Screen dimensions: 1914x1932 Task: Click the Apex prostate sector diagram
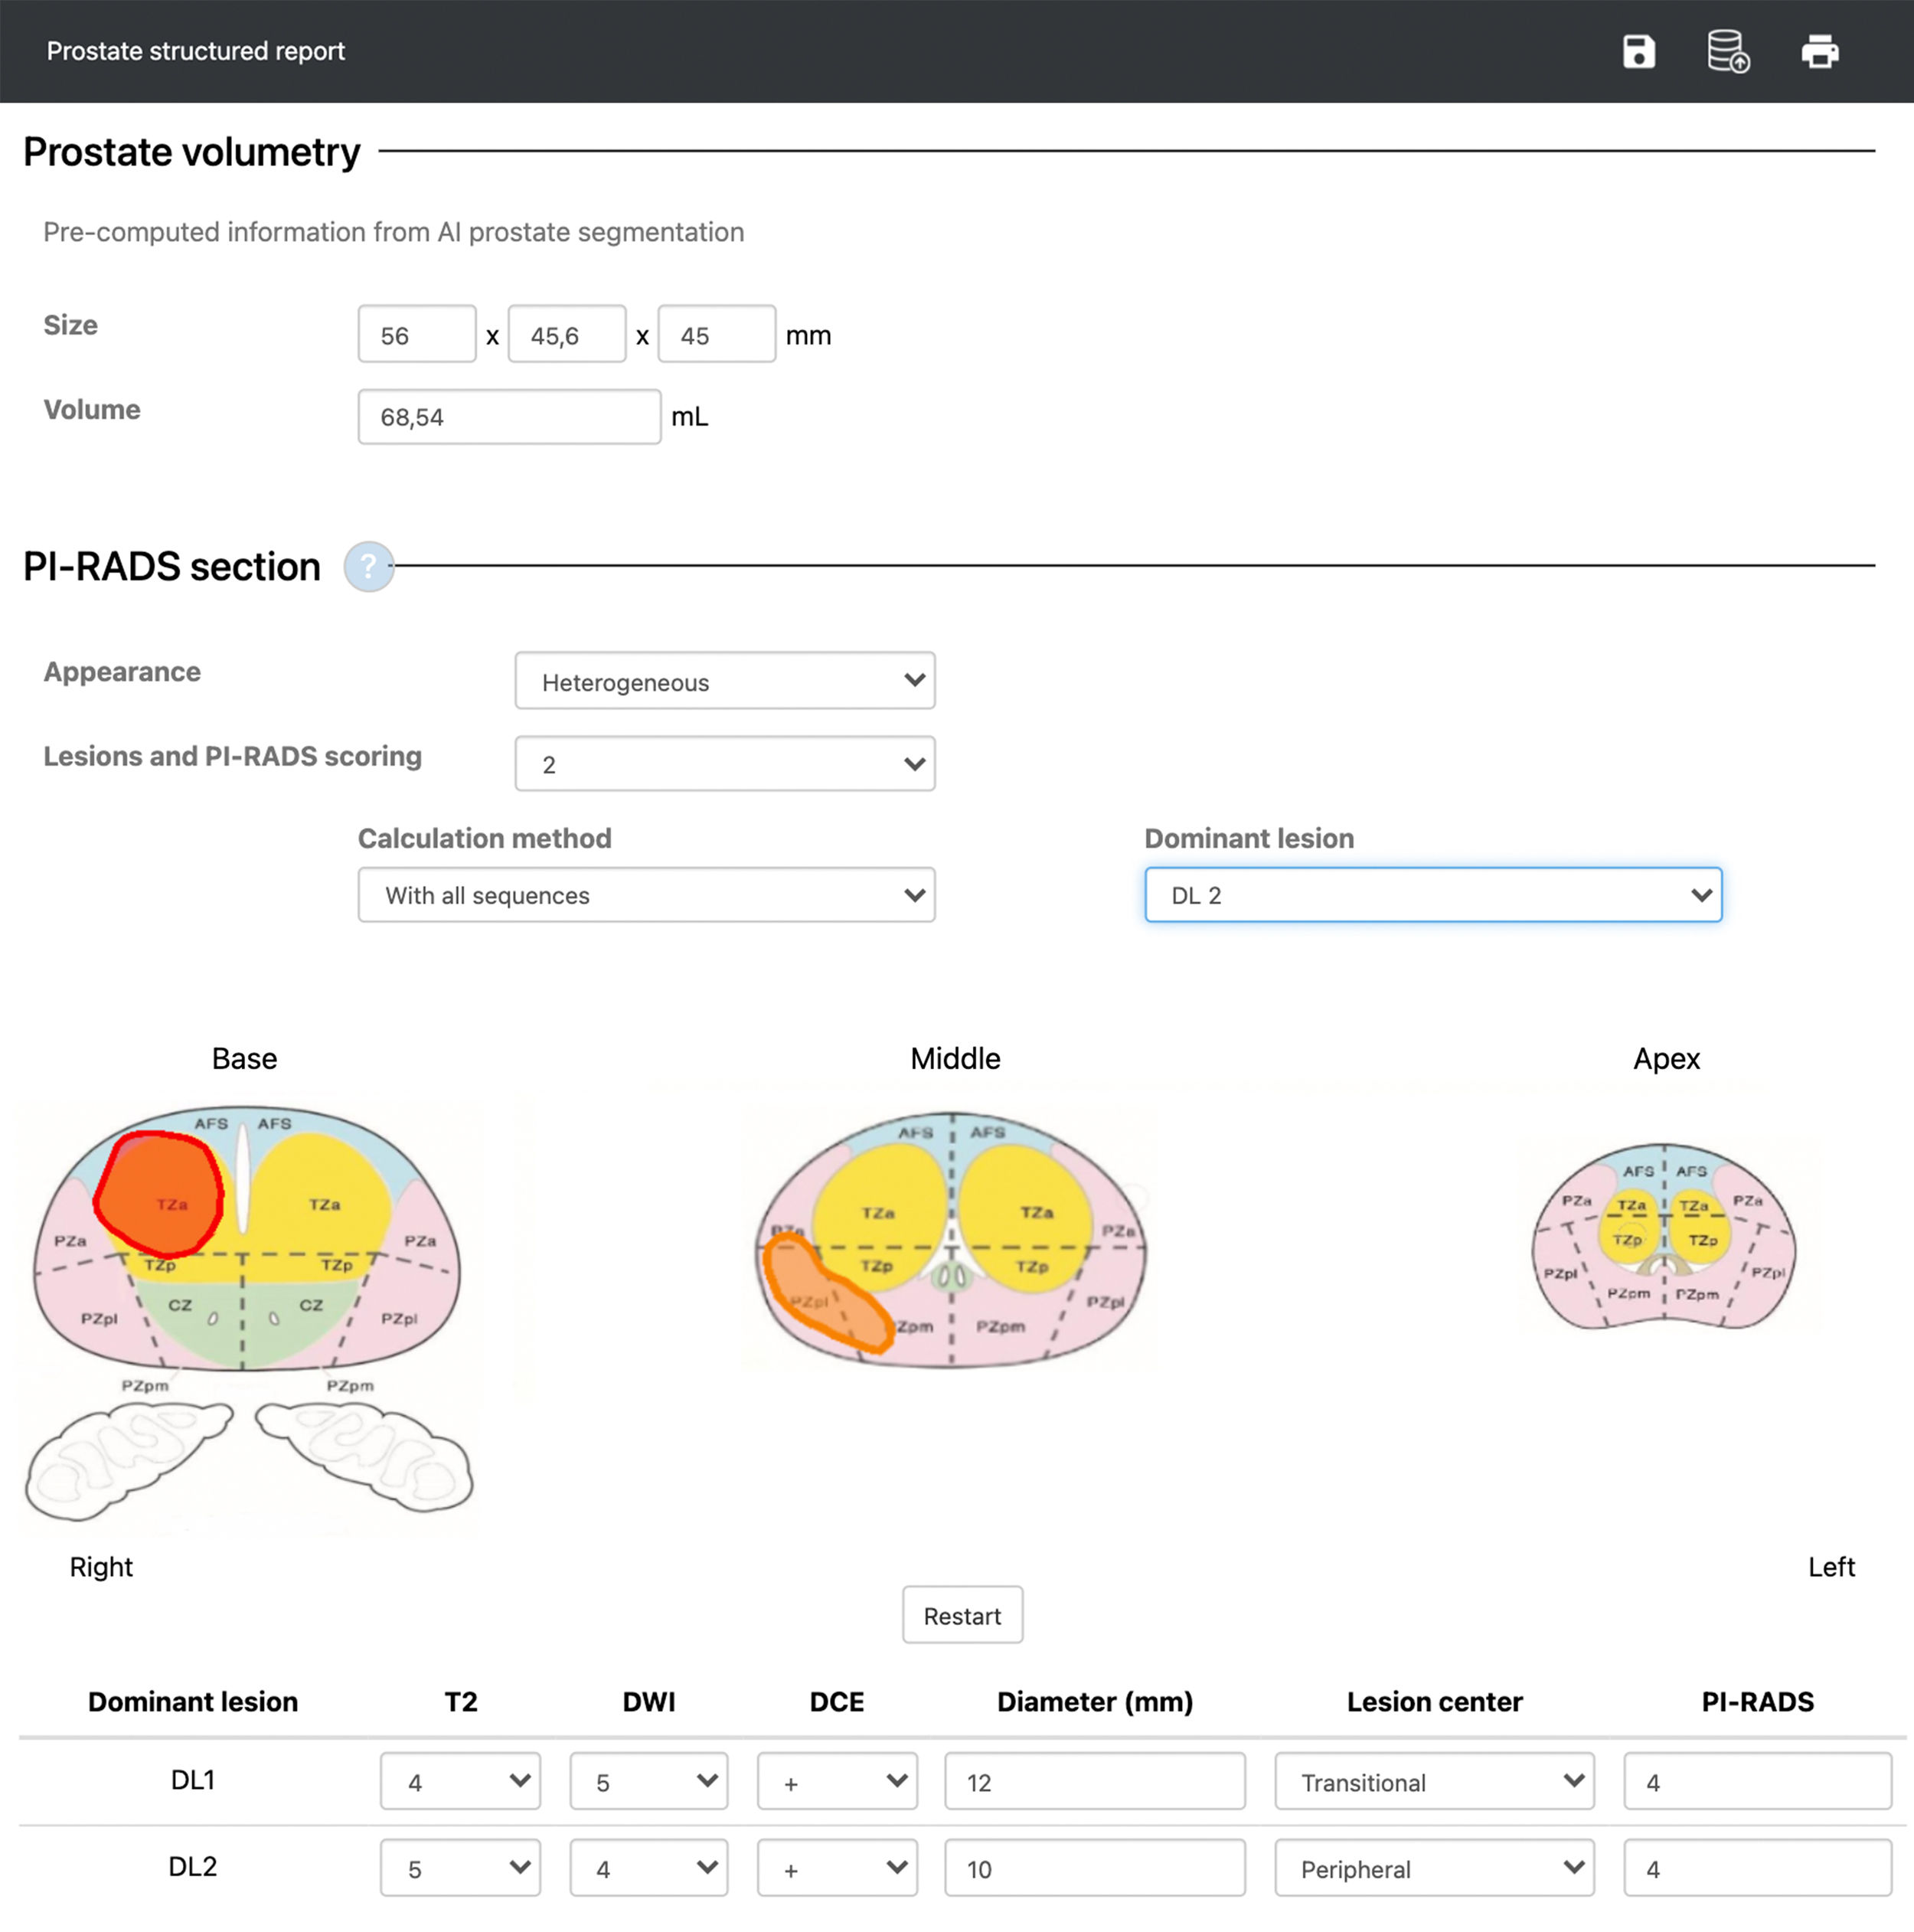(x=1664, y=1236)
